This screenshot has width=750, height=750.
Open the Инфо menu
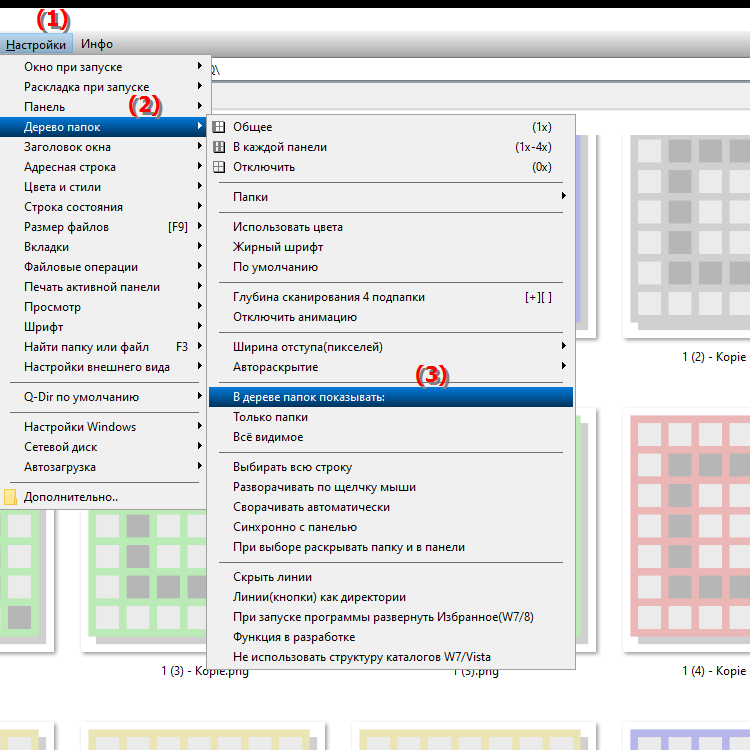coord(97,44)
